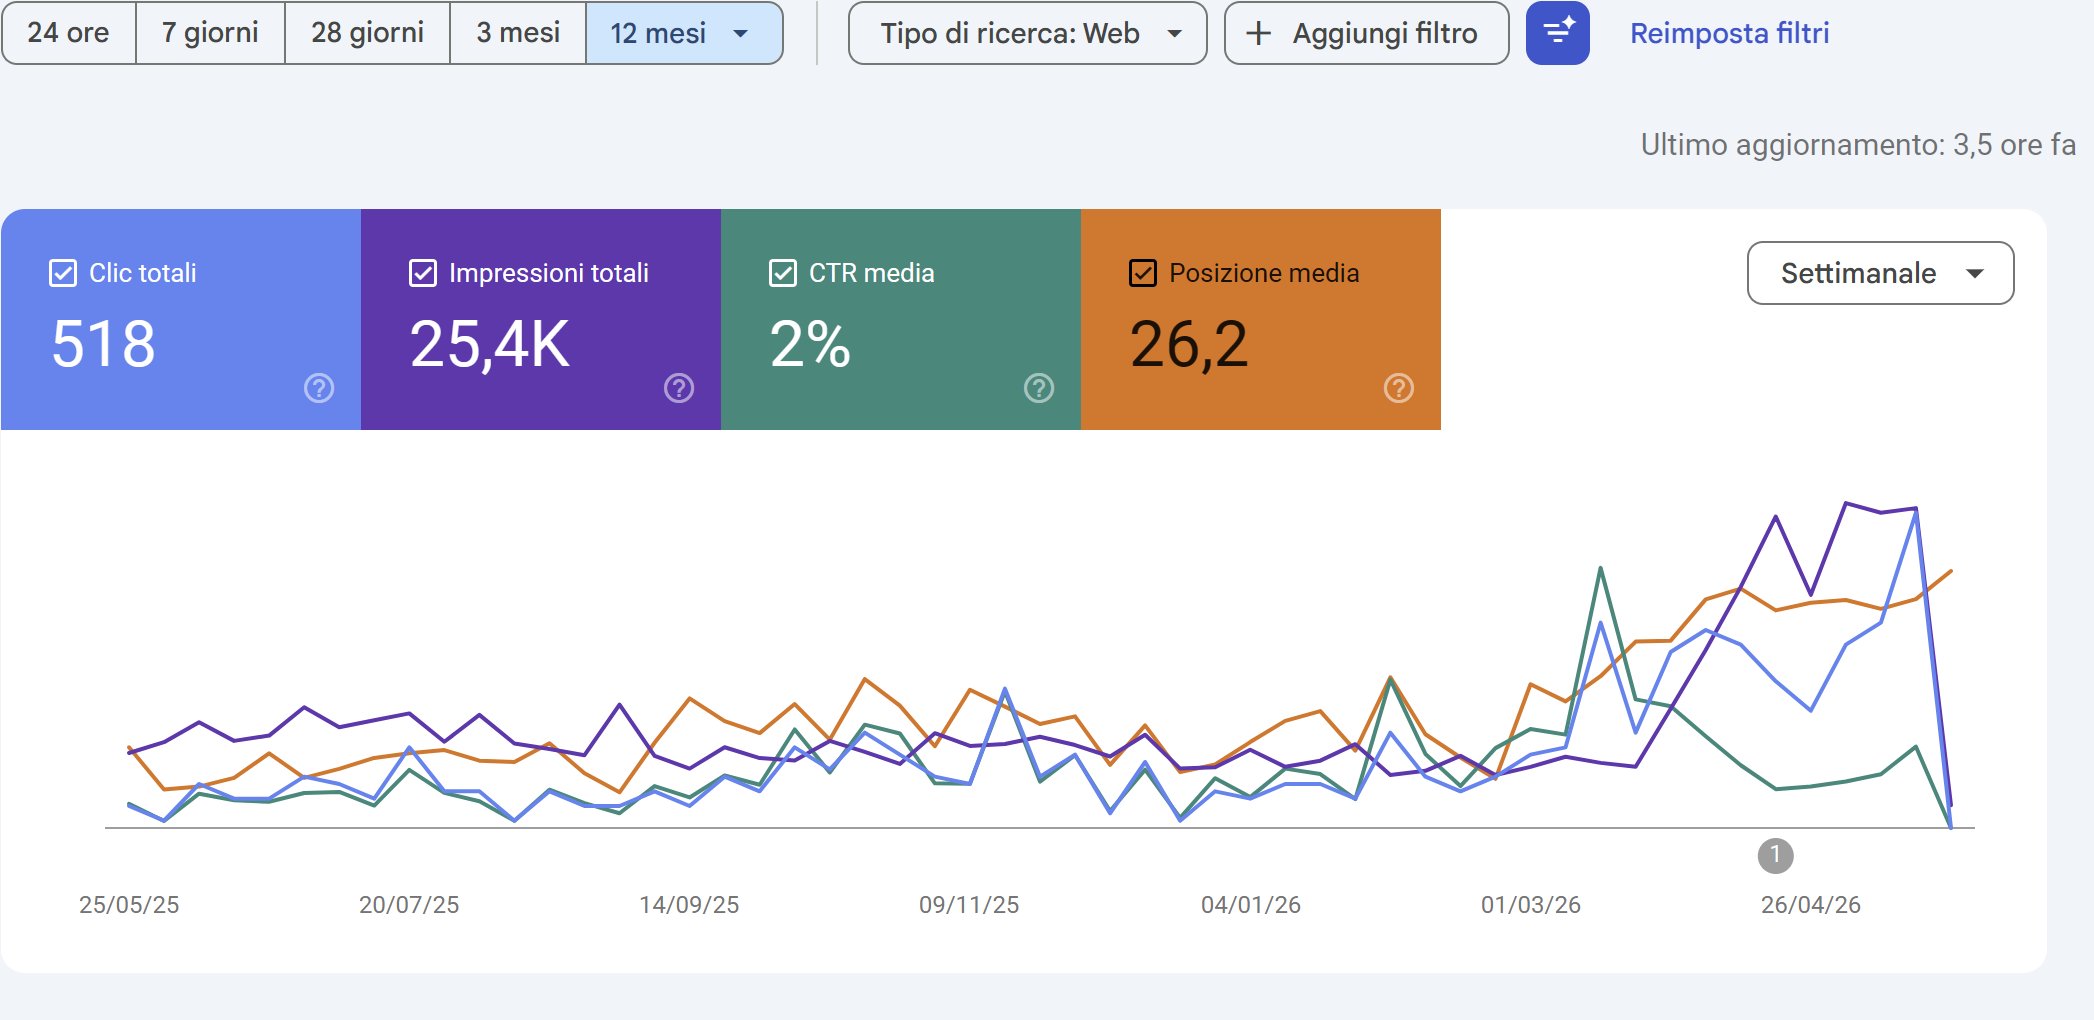
Task: Click the Reimposta filtri link
Action: [x=1729, y=33]
